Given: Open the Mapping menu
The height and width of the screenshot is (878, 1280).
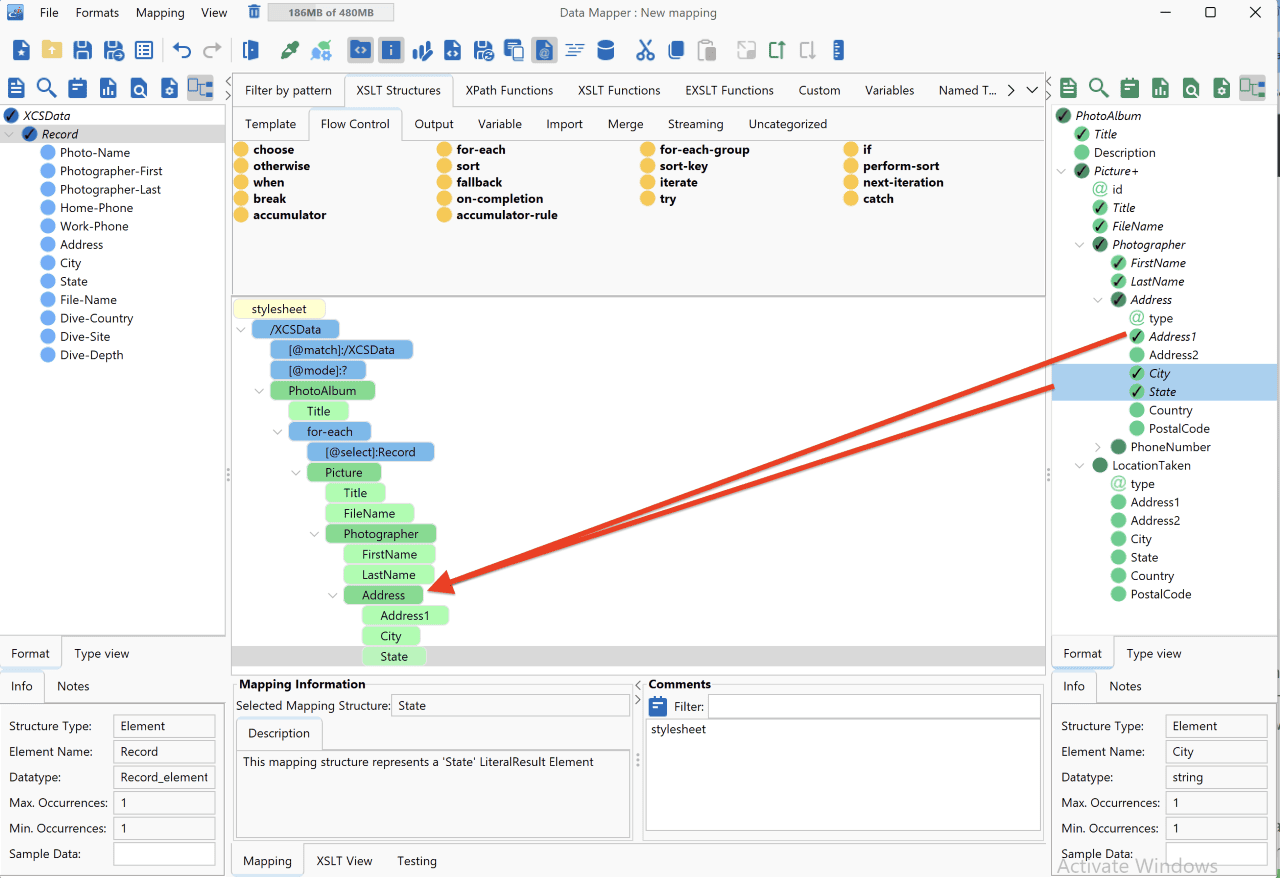Looking at the screenshot, I should (160, 13).
